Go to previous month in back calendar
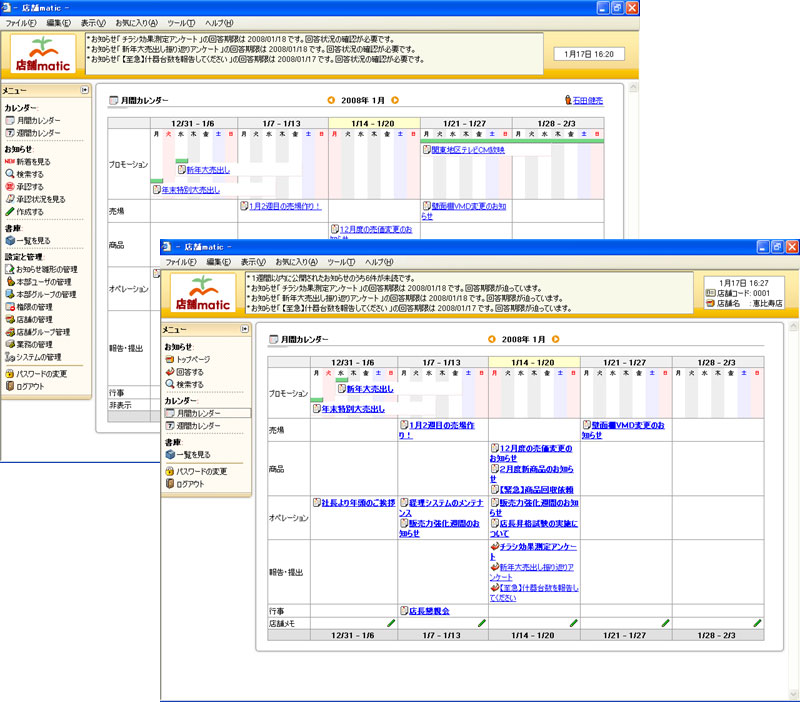 [x=332, y=100]
